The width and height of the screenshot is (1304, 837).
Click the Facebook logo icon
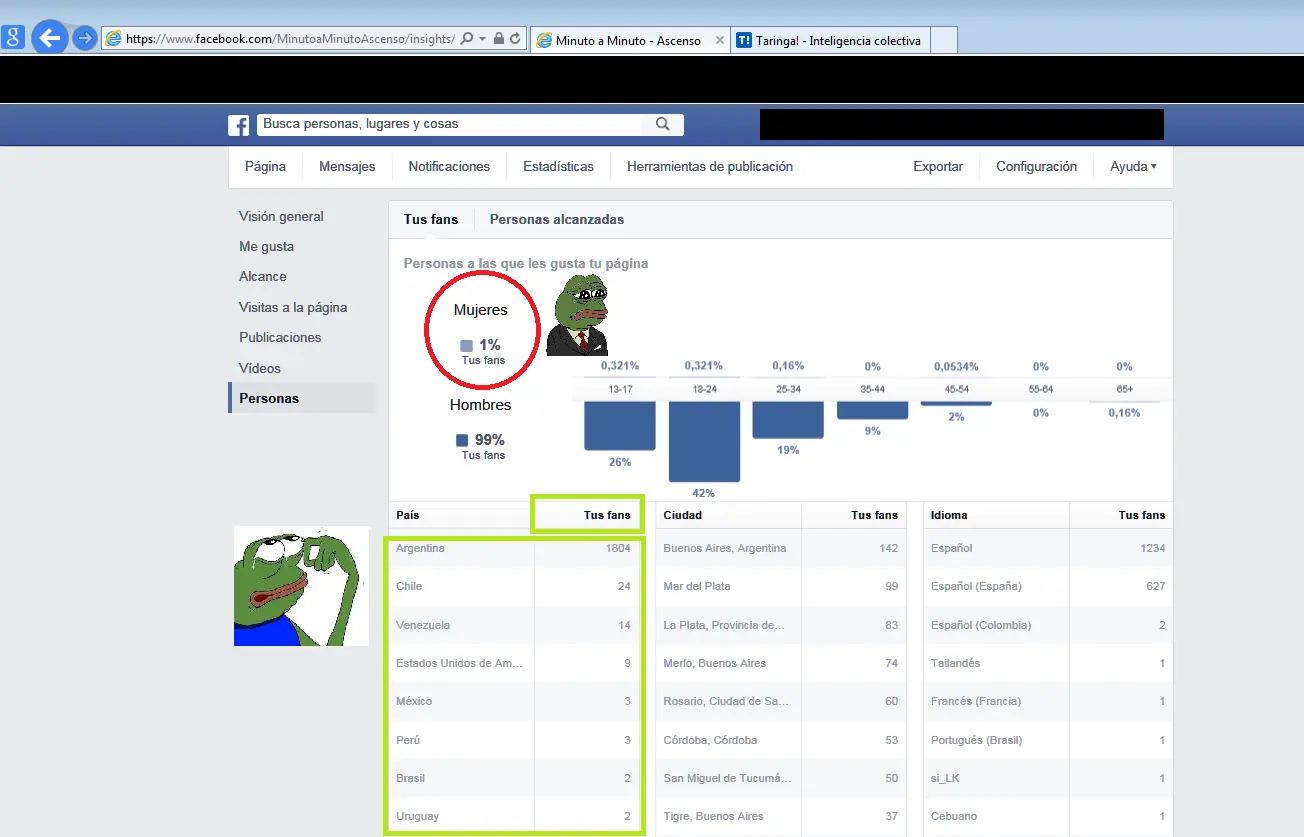239,125
